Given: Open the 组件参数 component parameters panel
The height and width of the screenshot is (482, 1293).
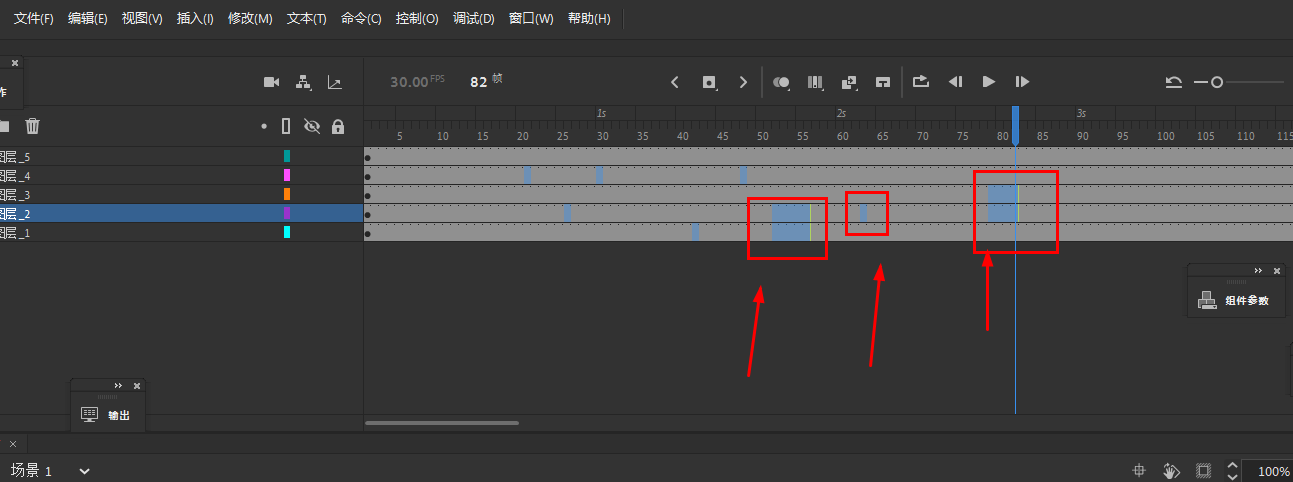Looking at the screenshot, I should point(1234,299).
